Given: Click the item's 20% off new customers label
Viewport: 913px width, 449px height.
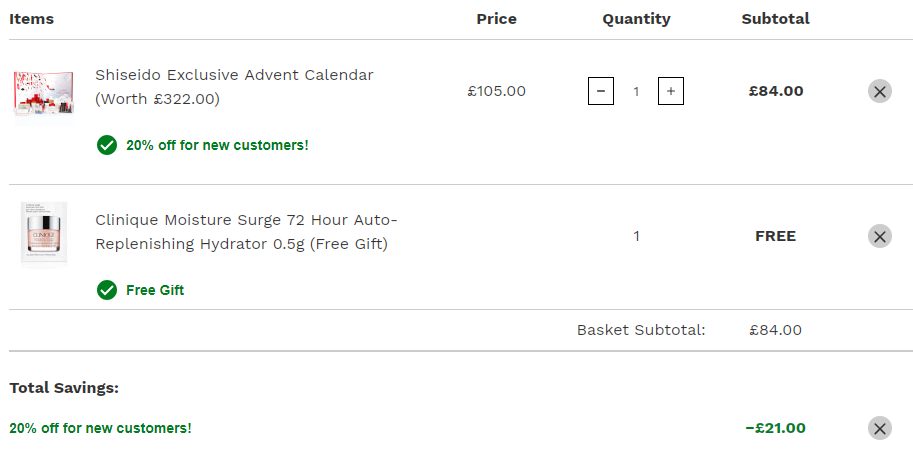Looking at the screenshot, I should (217, 145).
